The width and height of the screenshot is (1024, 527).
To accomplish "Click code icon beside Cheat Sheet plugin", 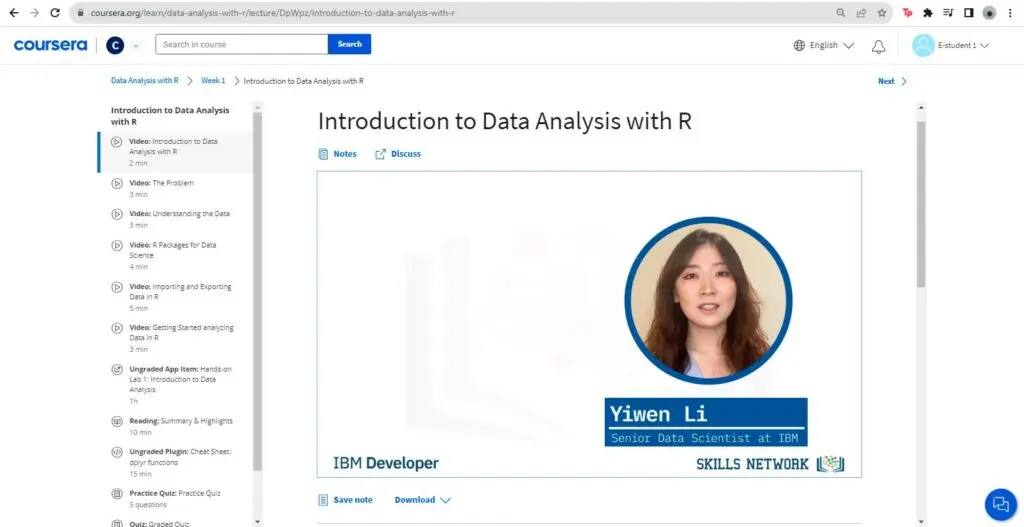I will tap(117, 452).
